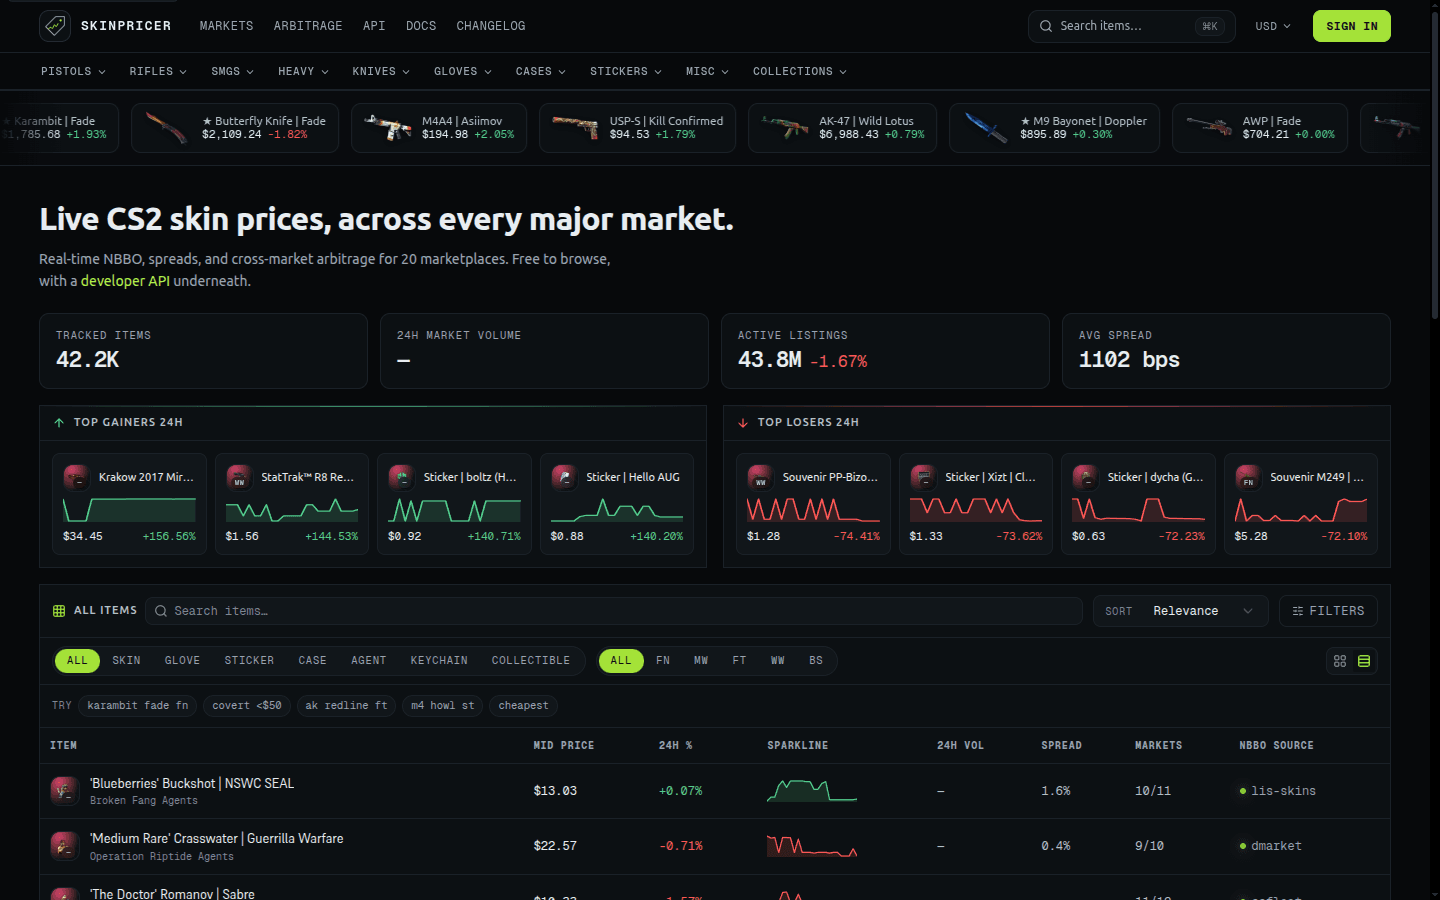Click Blueberries Buckshot agent icon
This screenshot has height=900, width=1440.
[65, 791]
